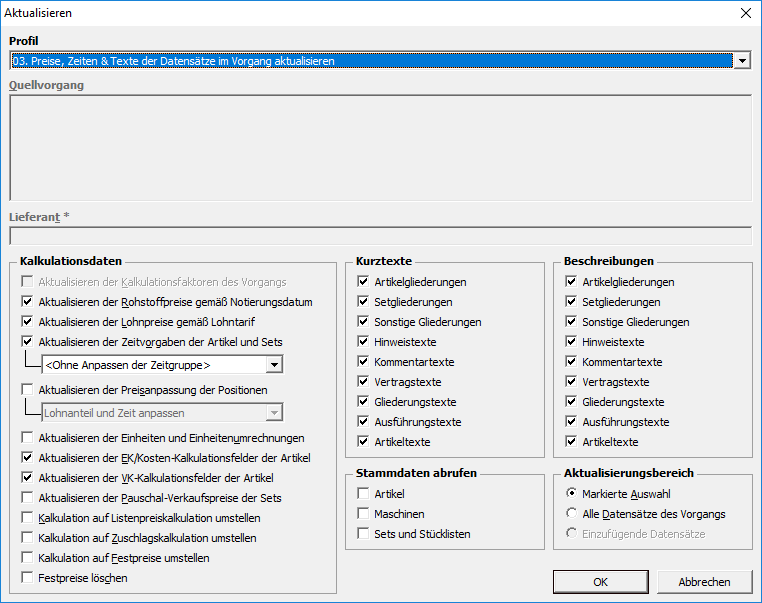
Task: Uncheck 'Aktualisieren der Rohstoffpreise gemäß Notierungsdatum'
Action: click(28, 302)
